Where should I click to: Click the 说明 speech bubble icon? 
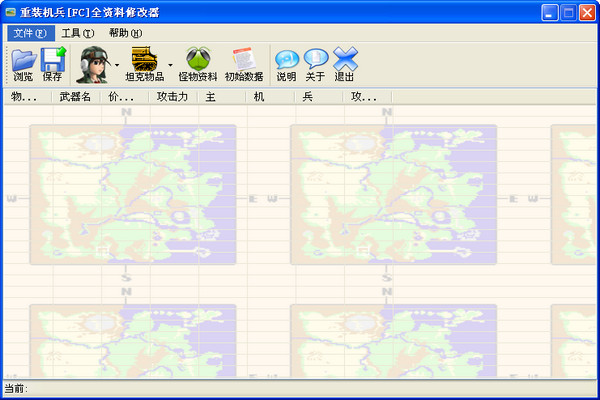[287, 64]
